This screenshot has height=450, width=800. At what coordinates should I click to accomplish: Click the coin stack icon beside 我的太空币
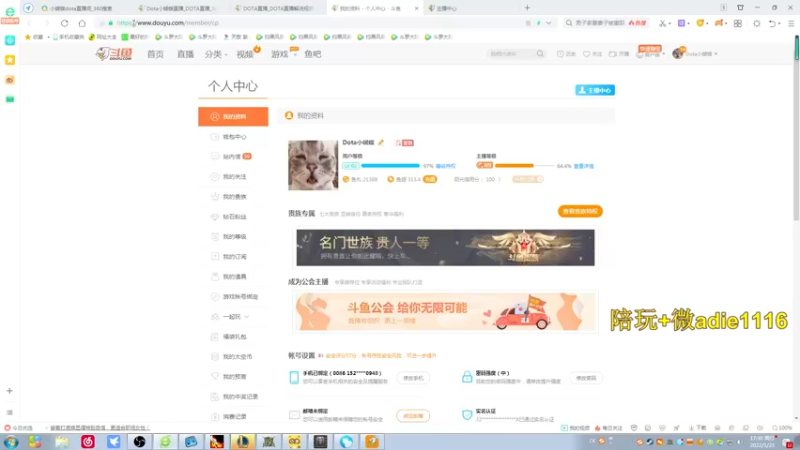click(x=215, y=357)
